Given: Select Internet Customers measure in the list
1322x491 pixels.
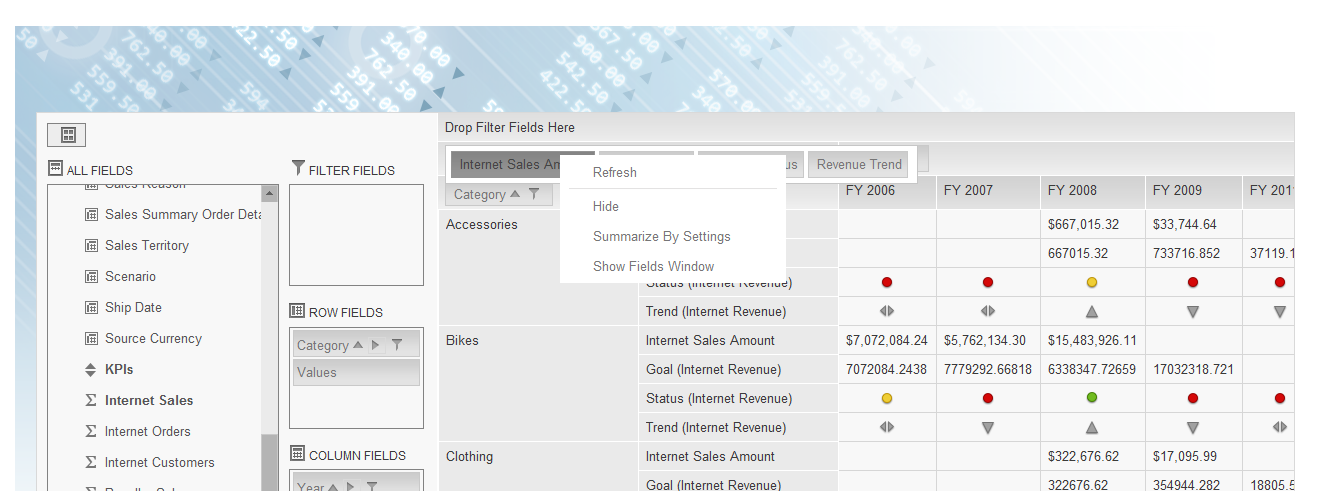Looking at the screenshot, I should [160, 462].
